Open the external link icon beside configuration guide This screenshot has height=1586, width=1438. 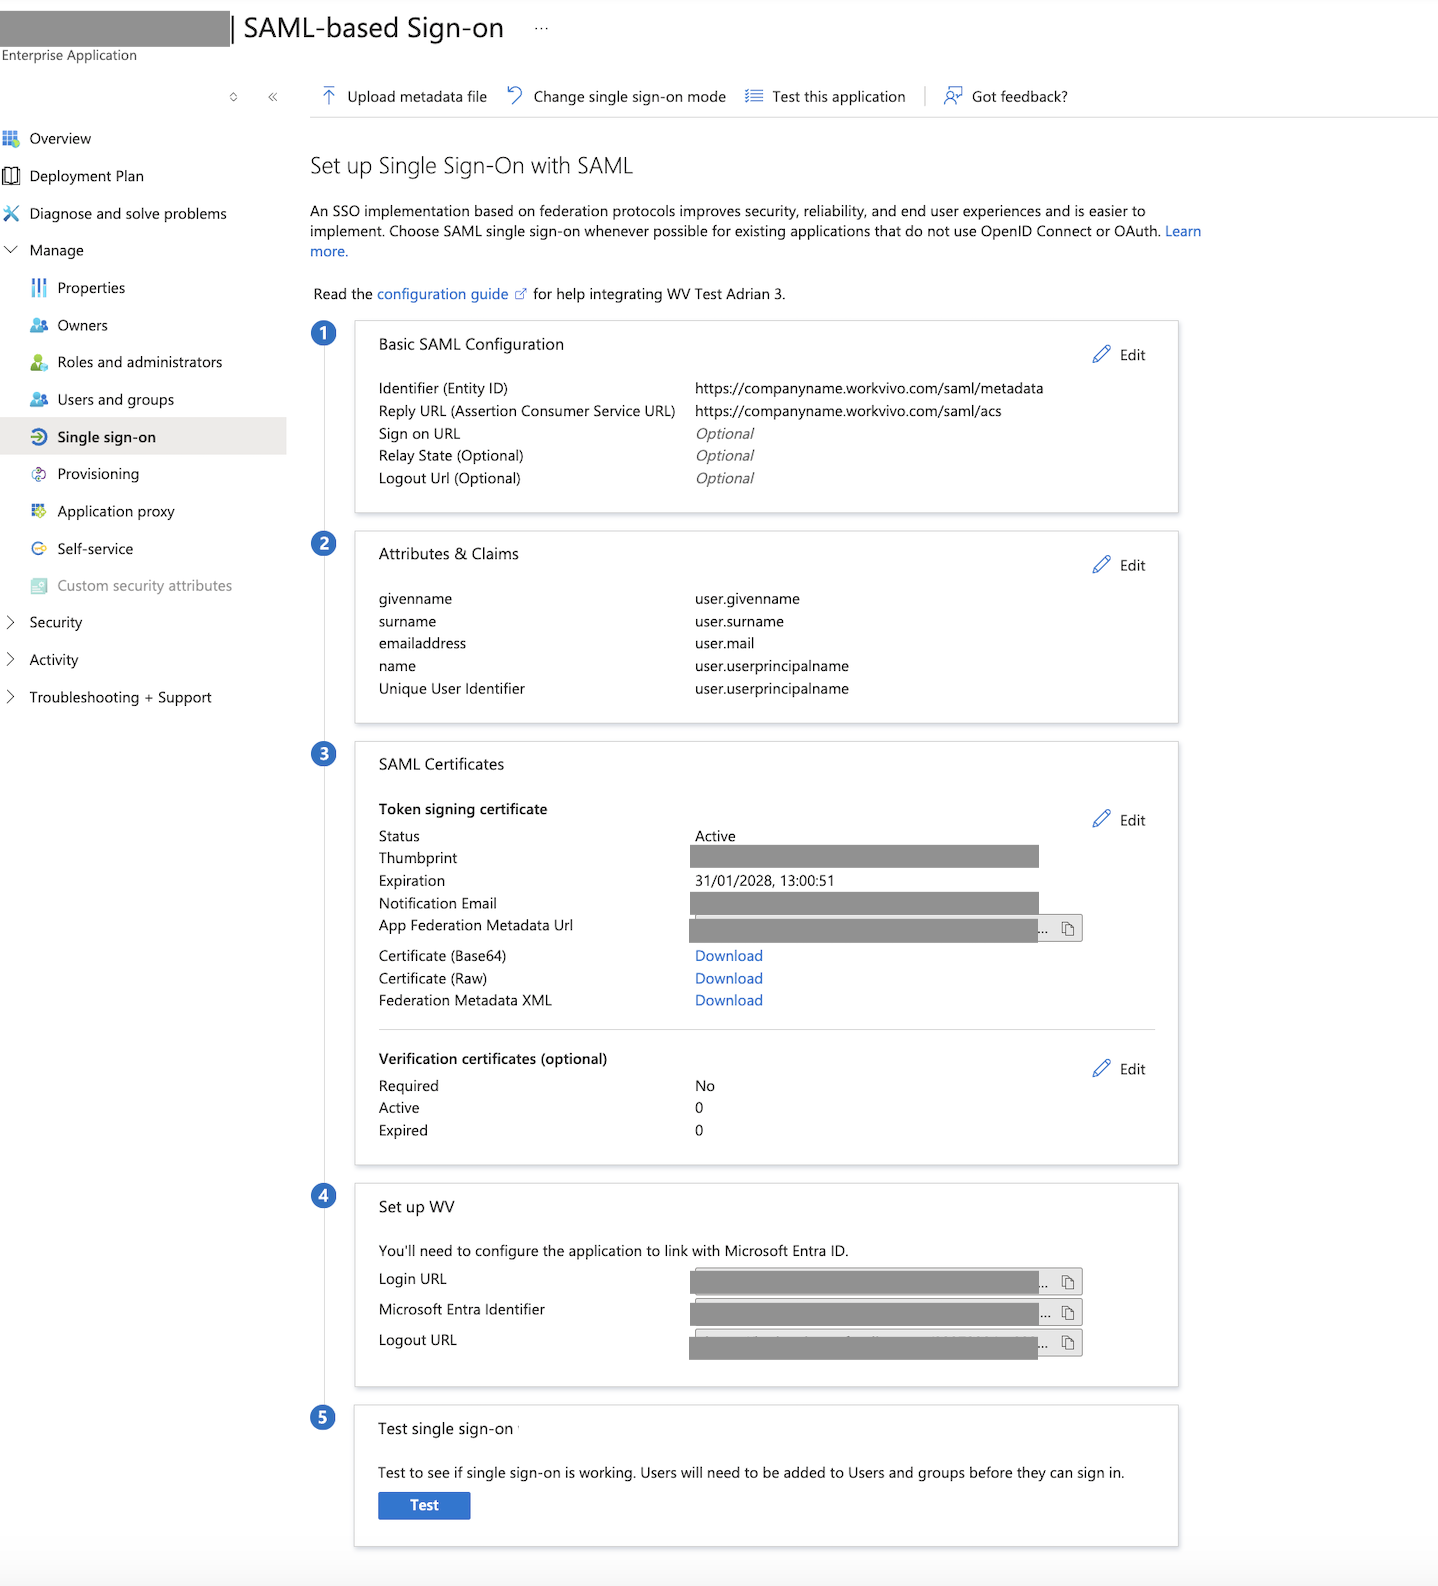tap(520, 294)
